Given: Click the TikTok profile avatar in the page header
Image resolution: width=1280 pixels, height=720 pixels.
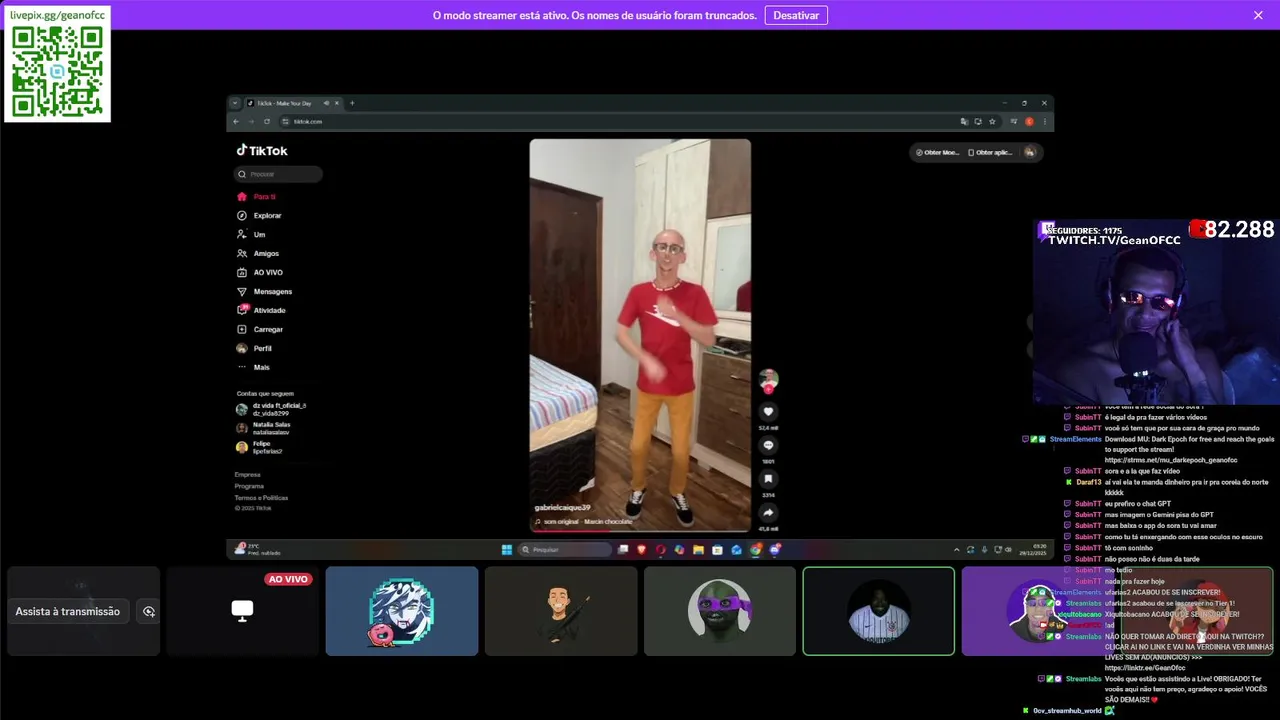Looking at the screenshot, I should coord(1030,152).
